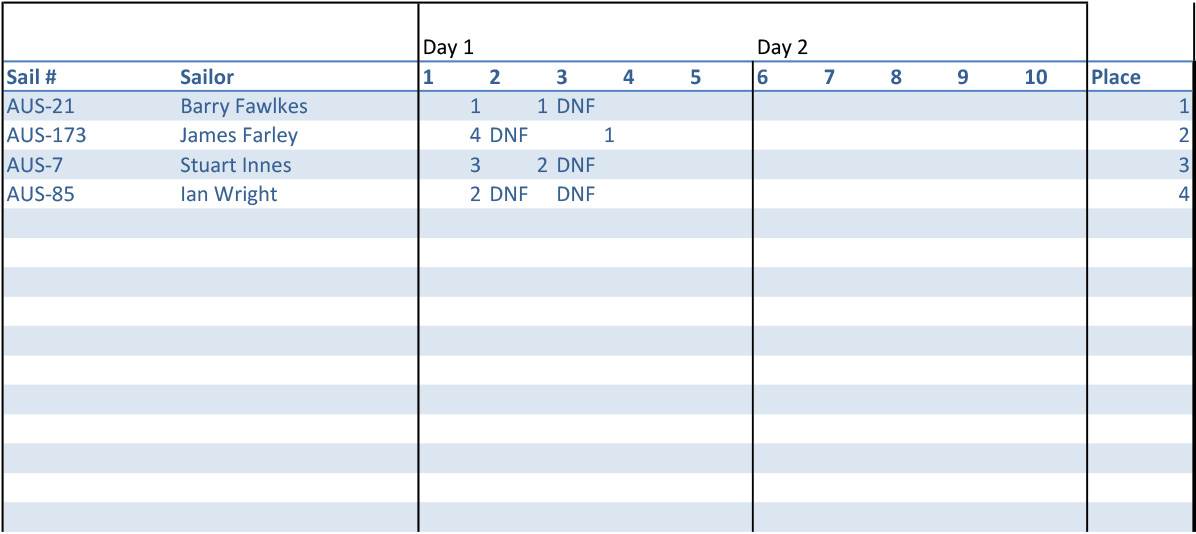This screenshot has width=1196, height=534.
Task: Click the Sailor column header
Action: 207,77
